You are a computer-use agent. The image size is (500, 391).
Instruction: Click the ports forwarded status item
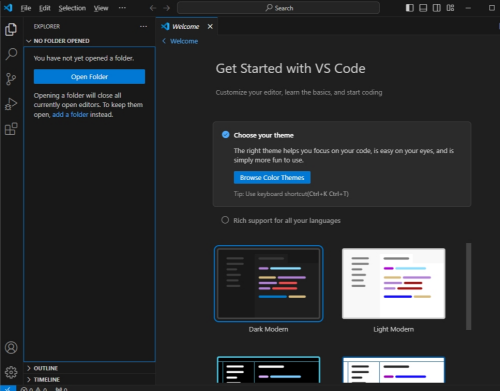click(61, 389)
